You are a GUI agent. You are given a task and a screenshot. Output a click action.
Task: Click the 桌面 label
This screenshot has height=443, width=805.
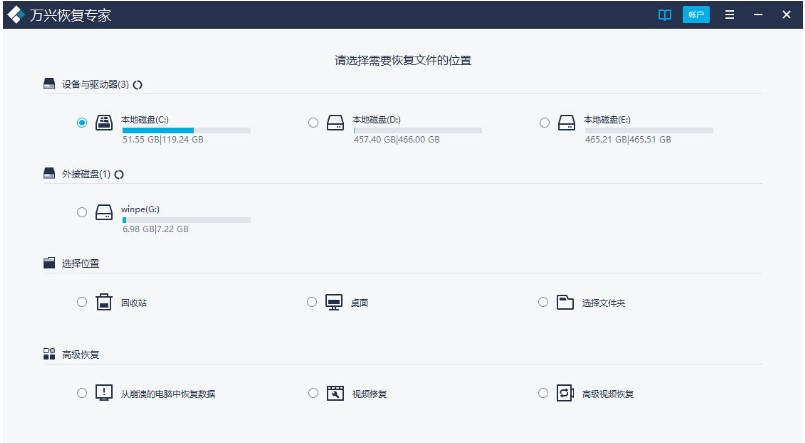click(359, 303)
